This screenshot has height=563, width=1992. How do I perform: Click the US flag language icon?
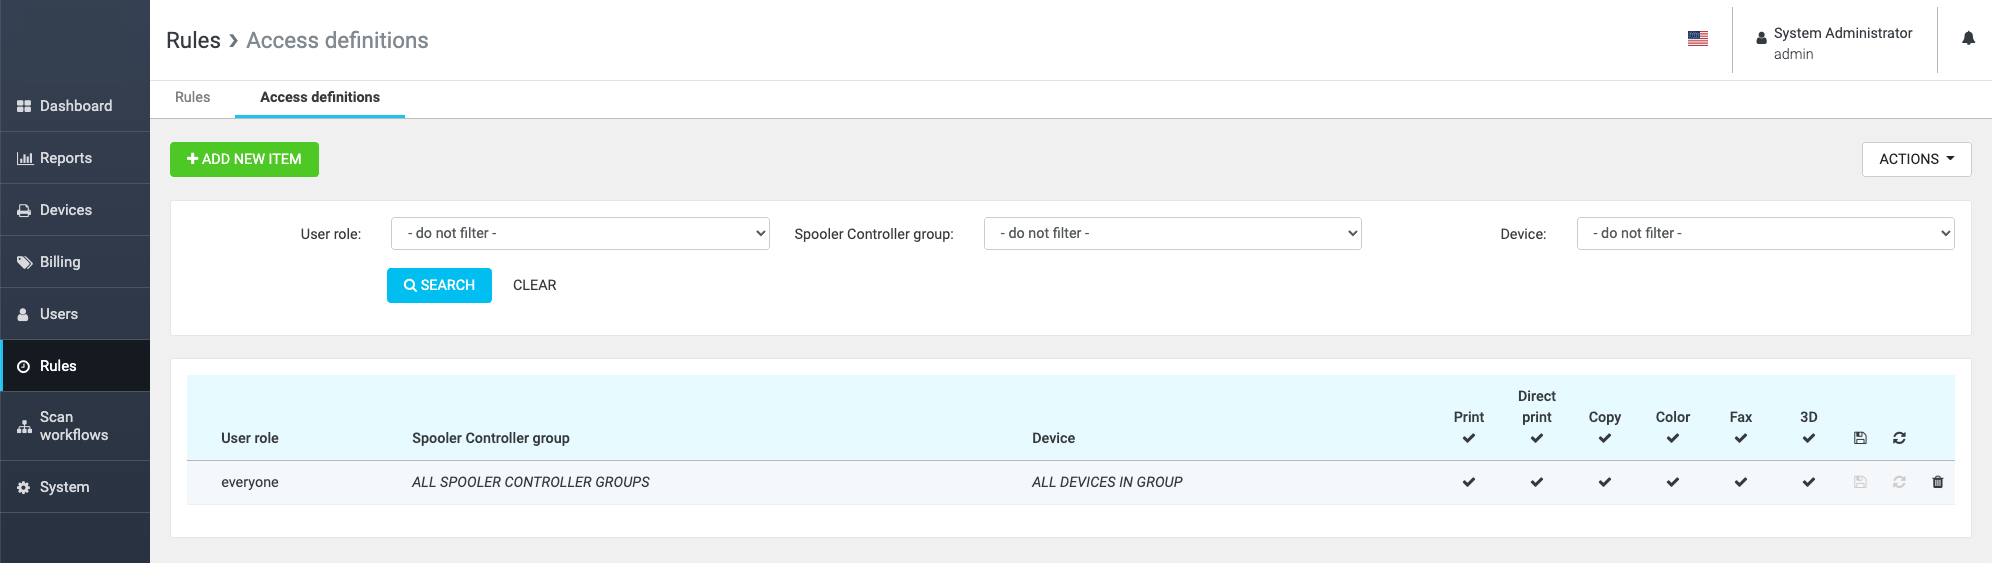(1697, 39)
